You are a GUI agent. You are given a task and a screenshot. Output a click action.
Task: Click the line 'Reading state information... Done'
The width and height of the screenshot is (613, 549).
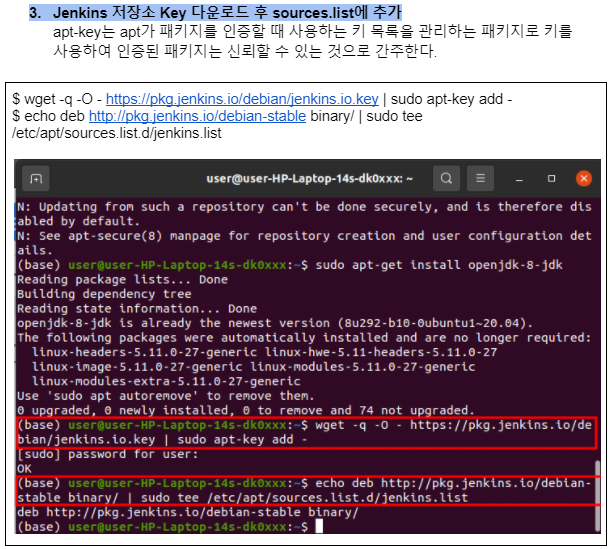tap(137, 309)
